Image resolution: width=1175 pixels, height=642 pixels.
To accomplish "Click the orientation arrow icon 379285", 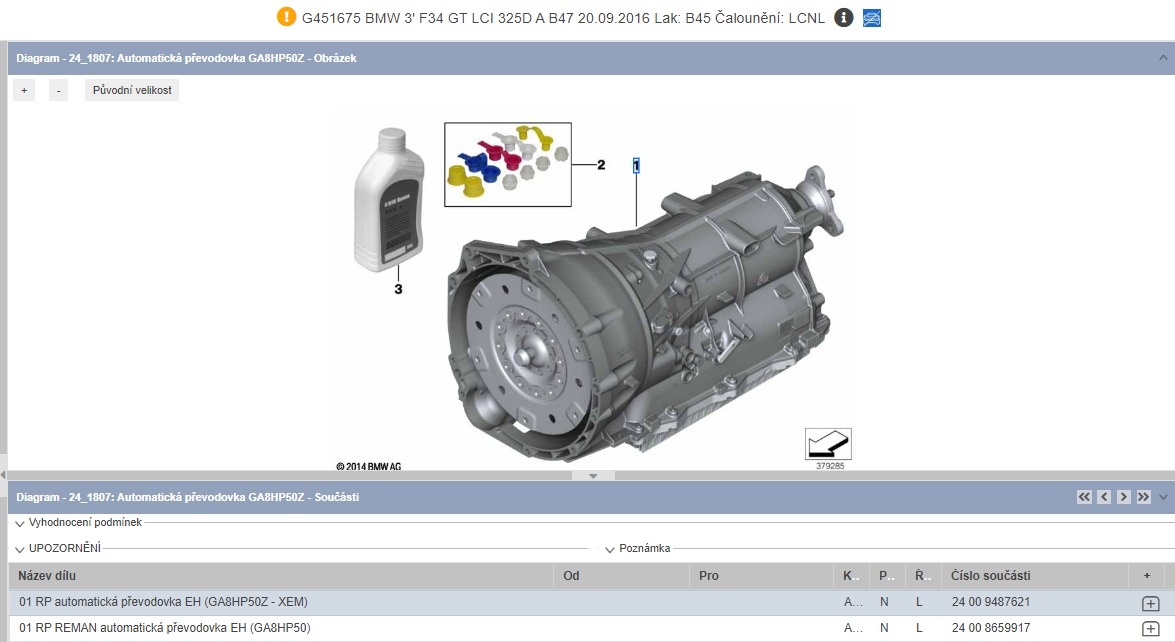I will (x=828, y=444).
